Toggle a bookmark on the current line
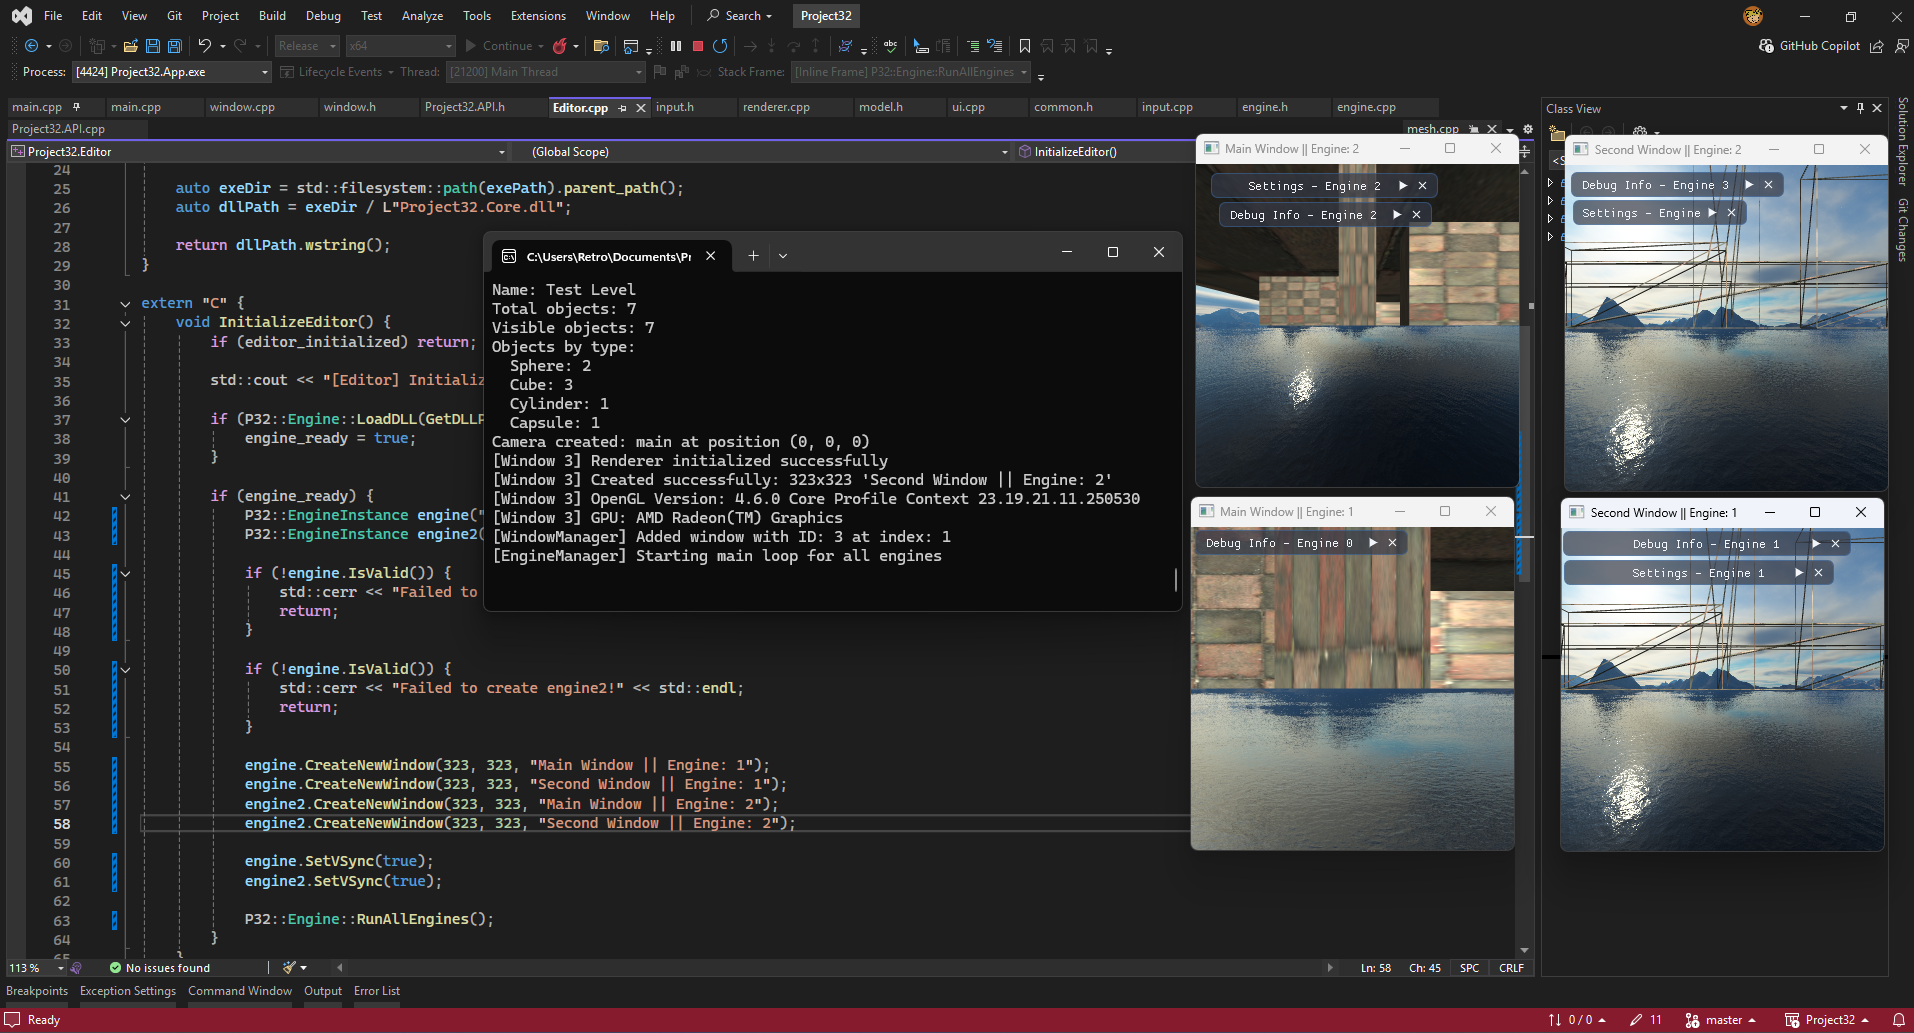This screenshot has height=1033, width=1914. (1025, 46)
